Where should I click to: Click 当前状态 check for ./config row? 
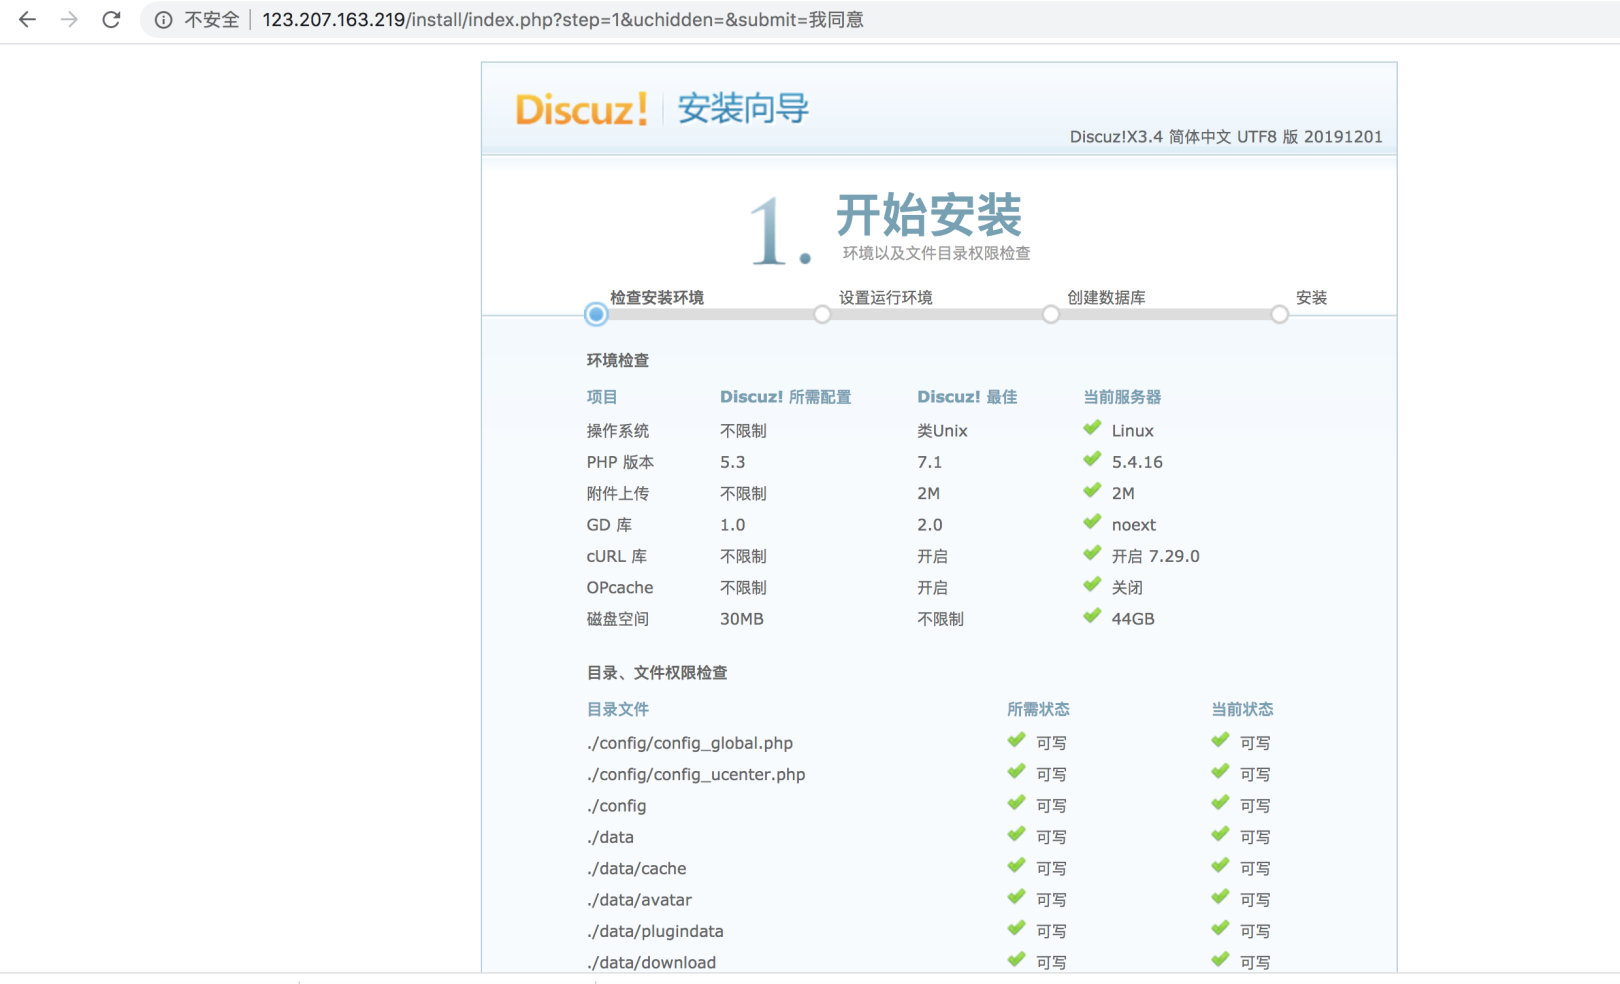pyautogui.click(x=1220, y=803)
